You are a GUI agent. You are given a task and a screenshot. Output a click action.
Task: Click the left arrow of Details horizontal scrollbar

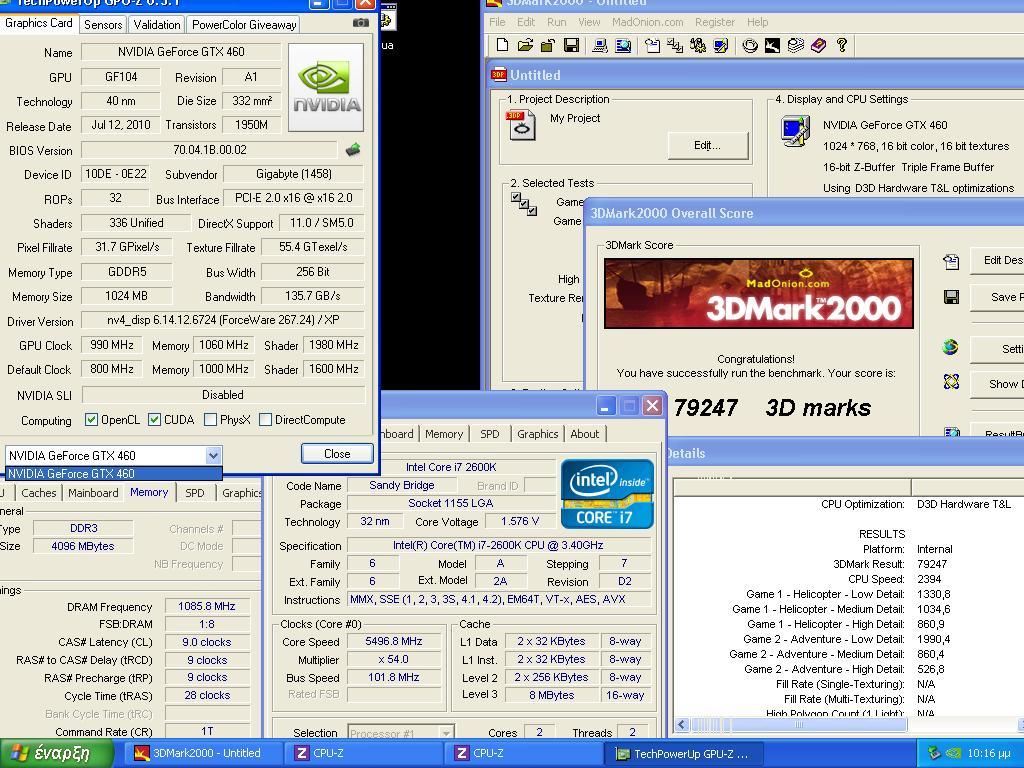(x=682, y=724)
